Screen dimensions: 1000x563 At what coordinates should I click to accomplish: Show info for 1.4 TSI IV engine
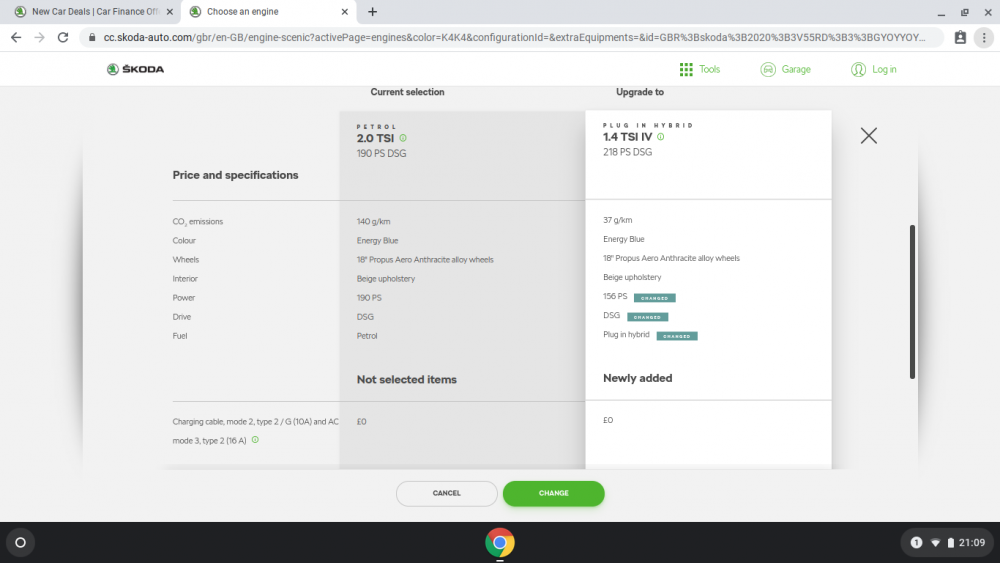pyautogui.click(x=661, y=136)
